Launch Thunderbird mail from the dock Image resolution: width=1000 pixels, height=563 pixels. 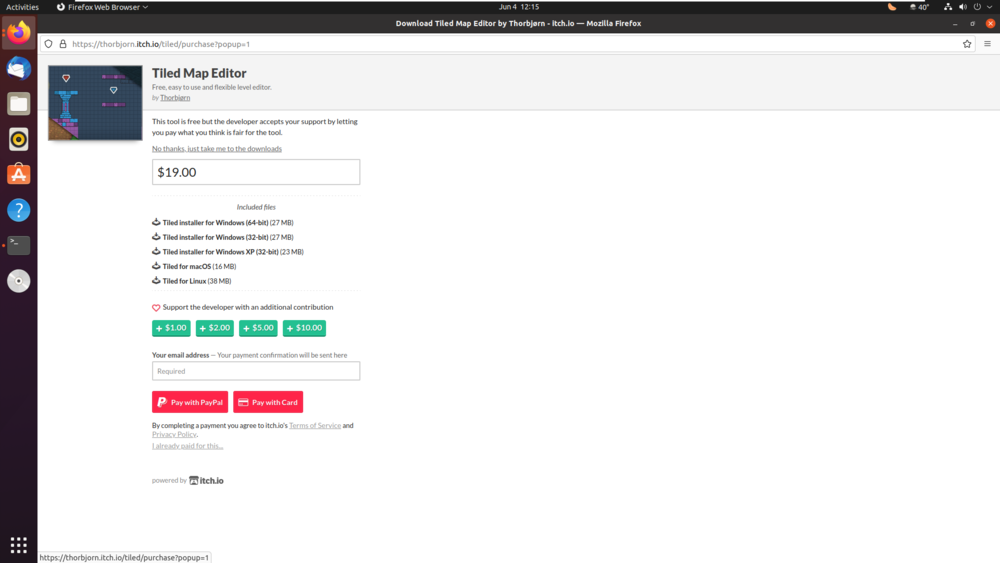coord(18,68)
